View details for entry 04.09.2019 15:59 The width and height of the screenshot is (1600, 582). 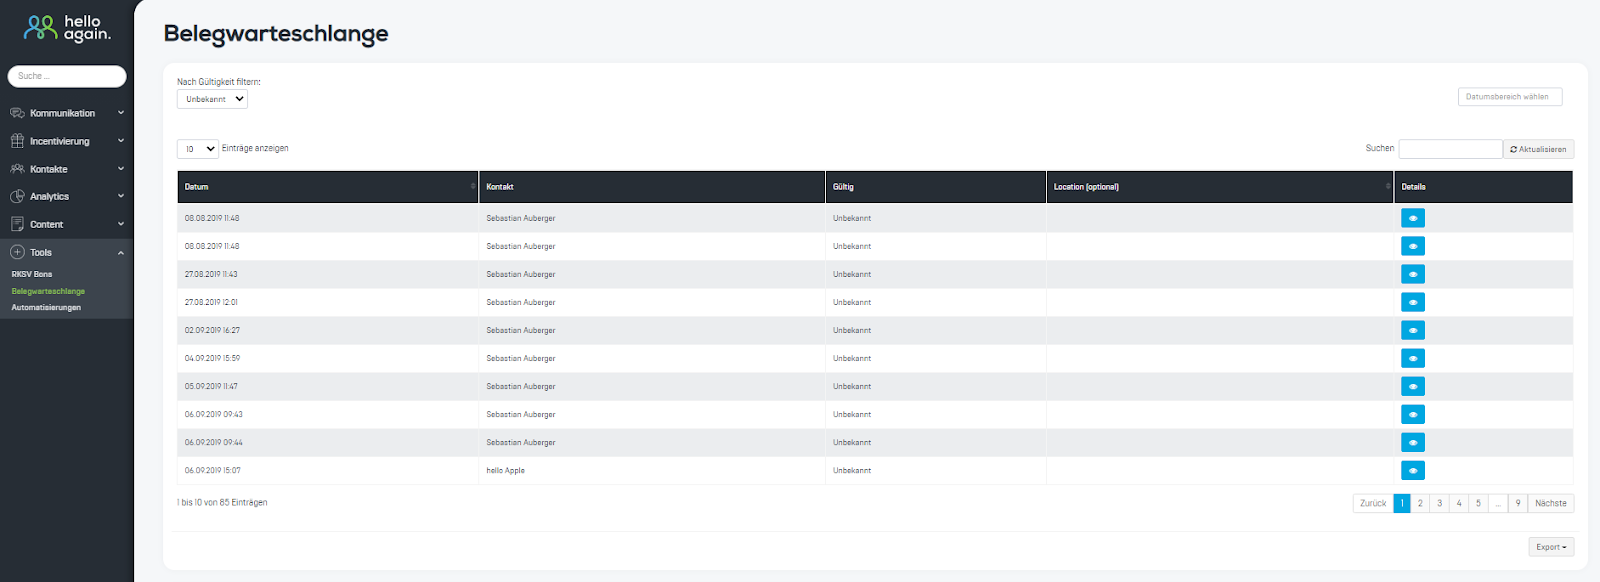1413,358
